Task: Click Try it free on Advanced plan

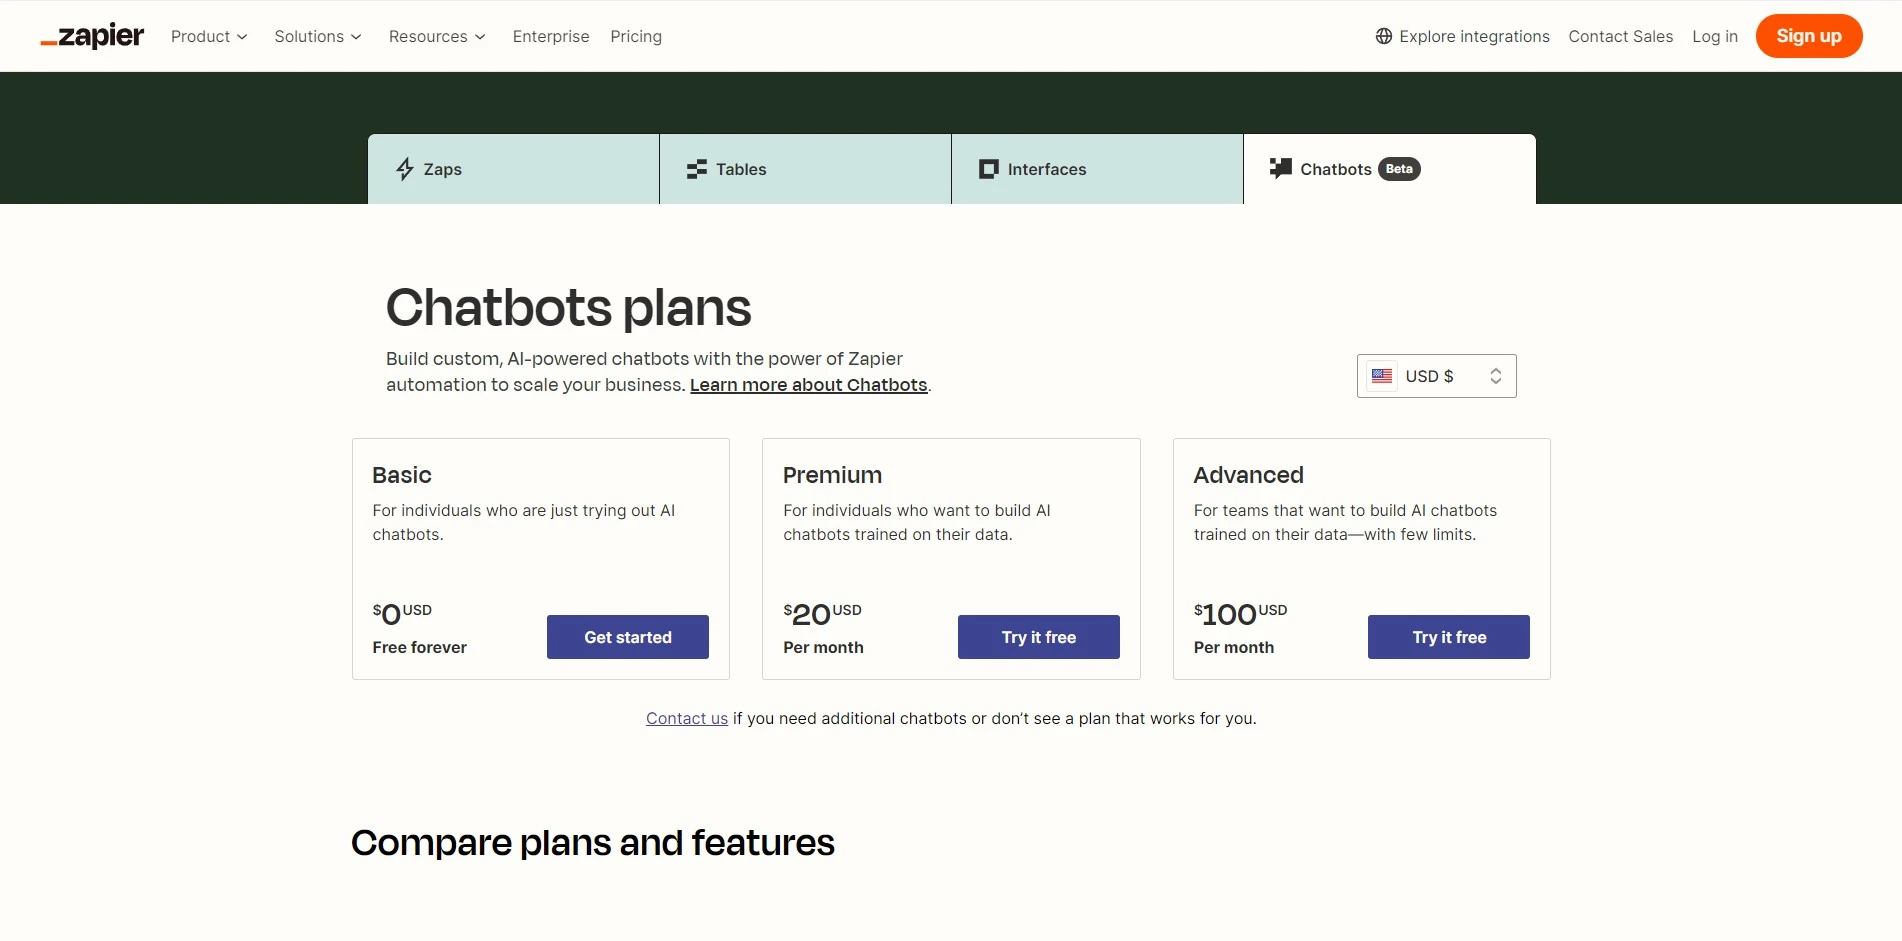Action: [x=1449, y=637]
